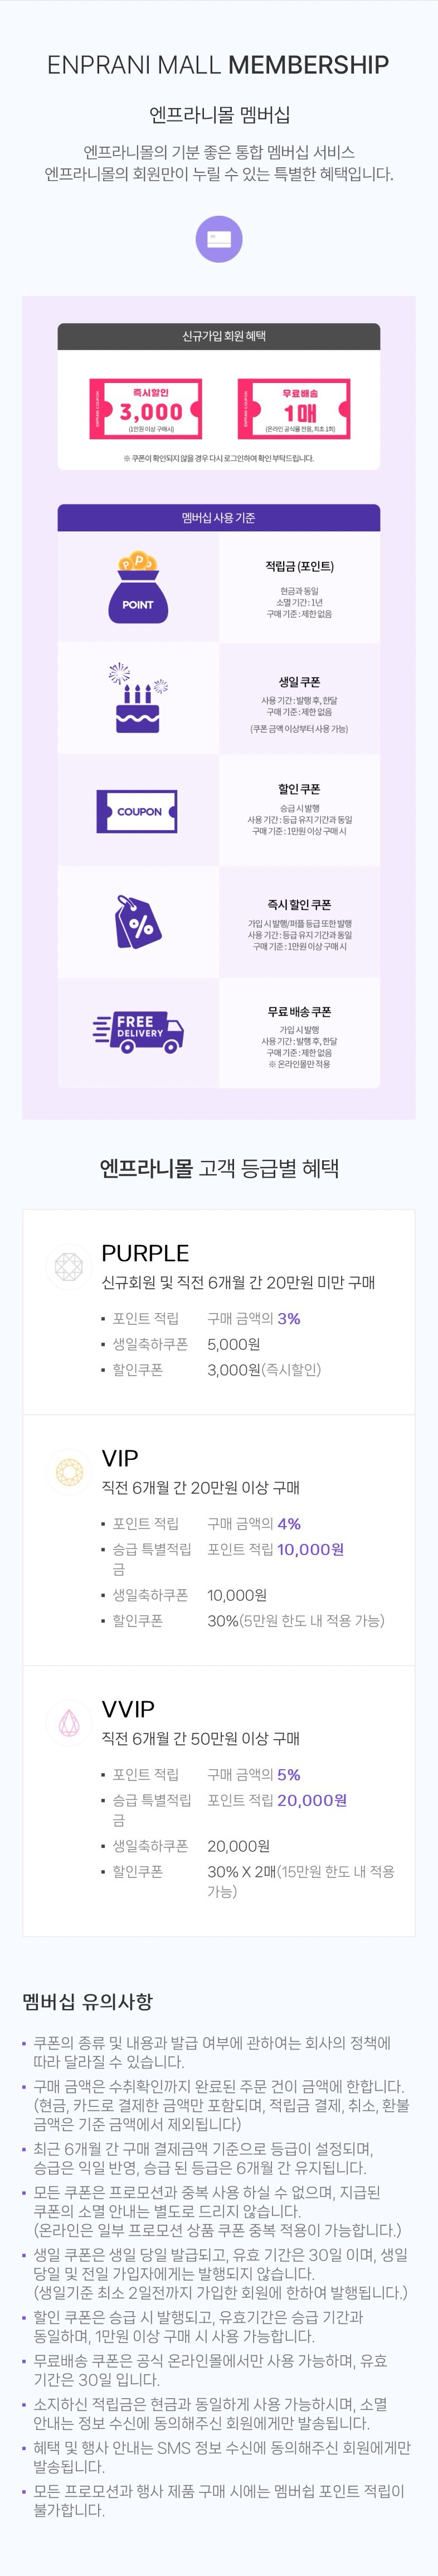Click the 적립금 (포인트) label

(x=299, y=567)
